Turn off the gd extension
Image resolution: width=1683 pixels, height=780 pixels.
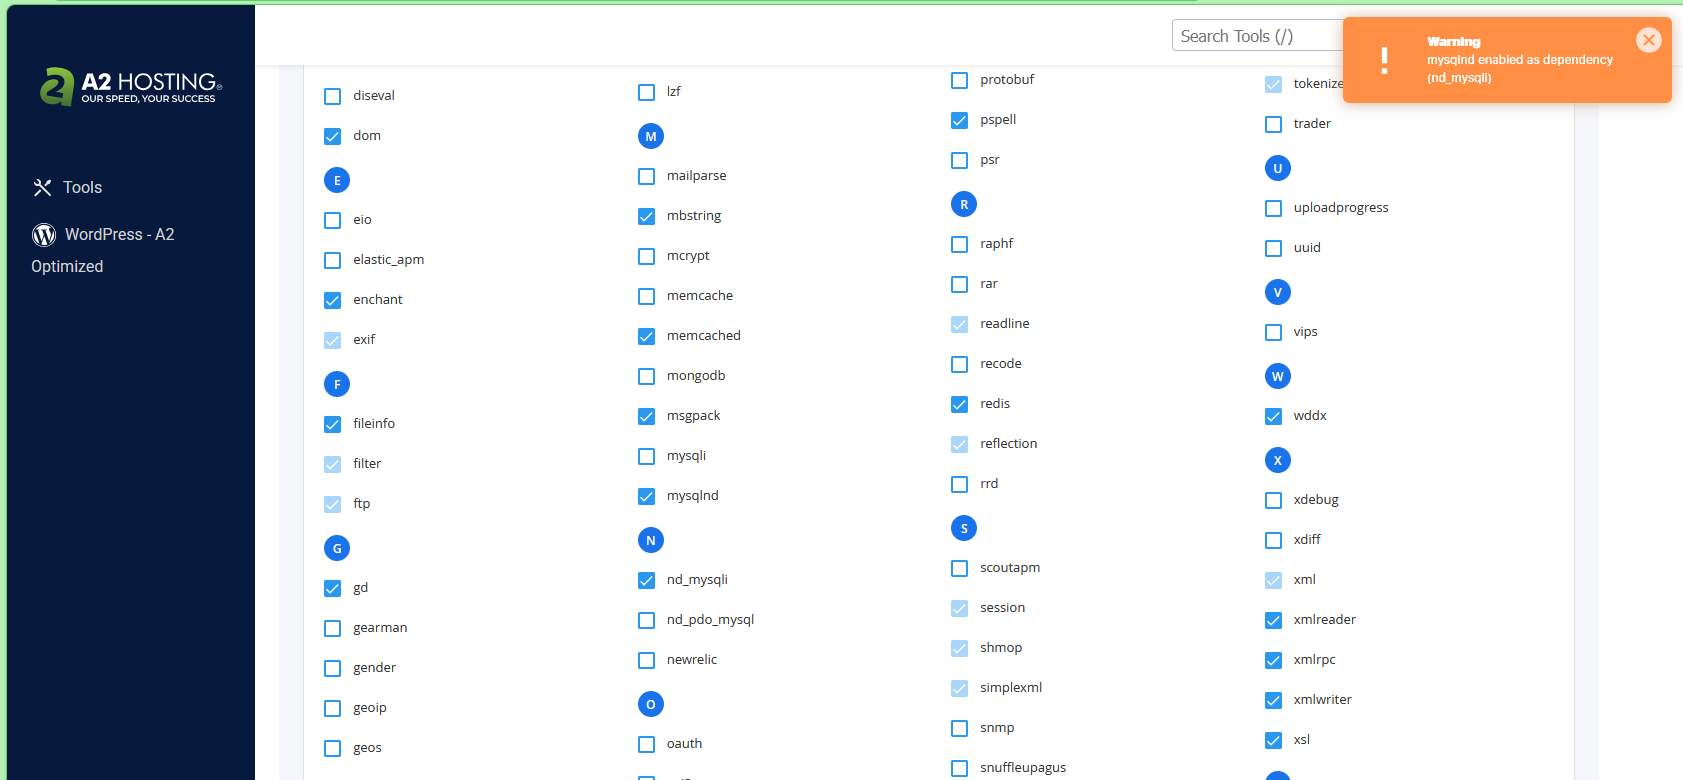point(333,588)
